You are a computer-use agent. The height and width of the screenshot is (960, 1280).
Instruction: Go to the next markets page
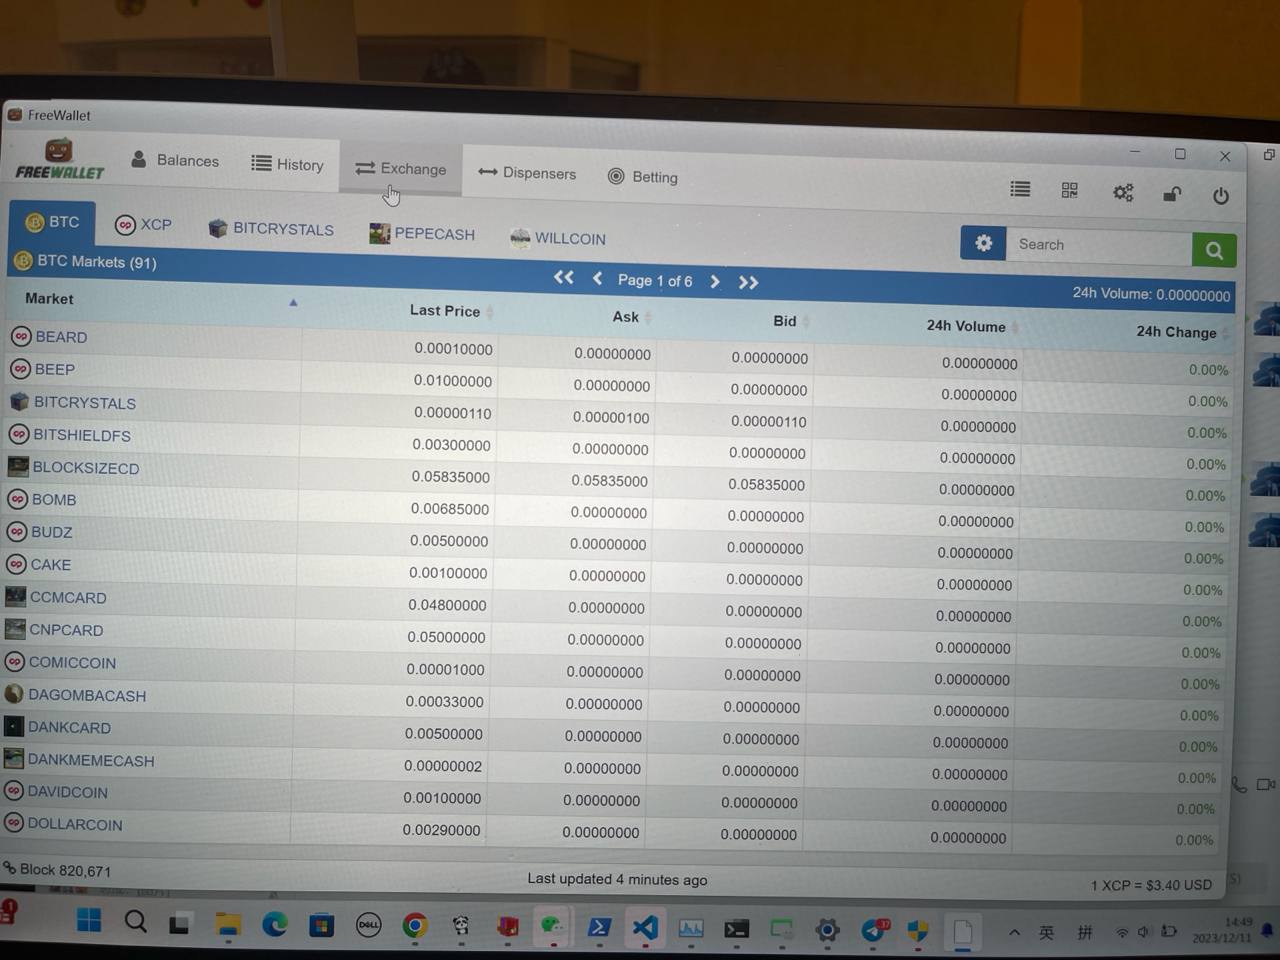715,282
